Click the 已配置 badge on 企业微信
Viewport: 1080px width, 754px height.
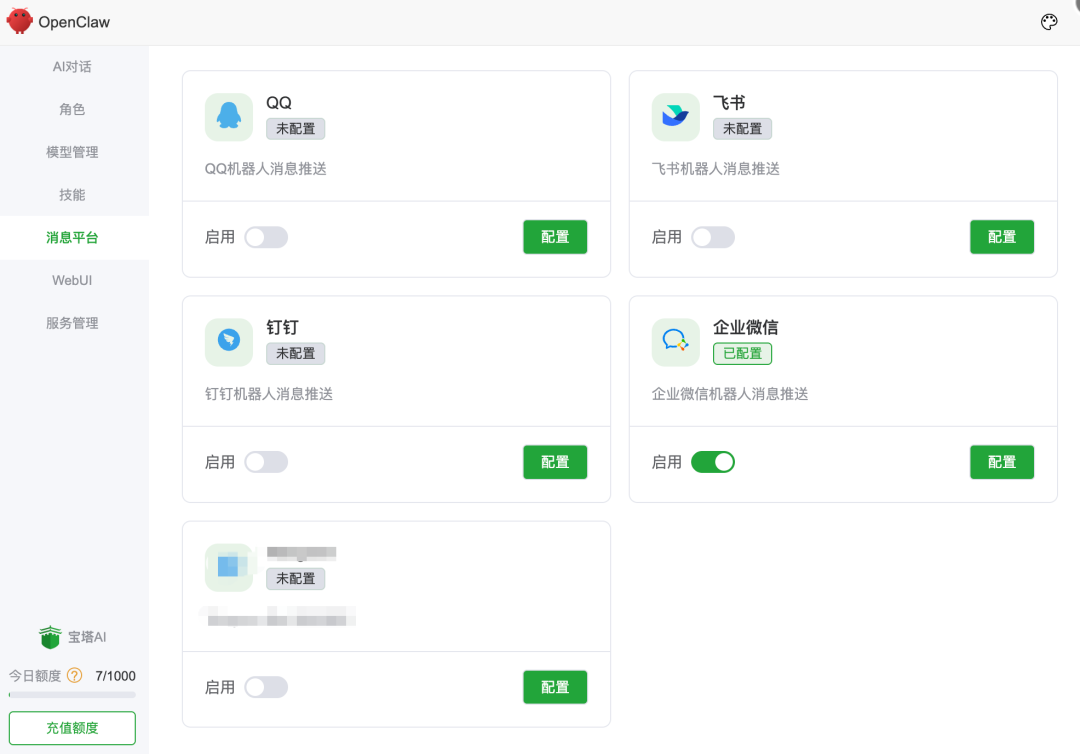click(x=742, y=353)
